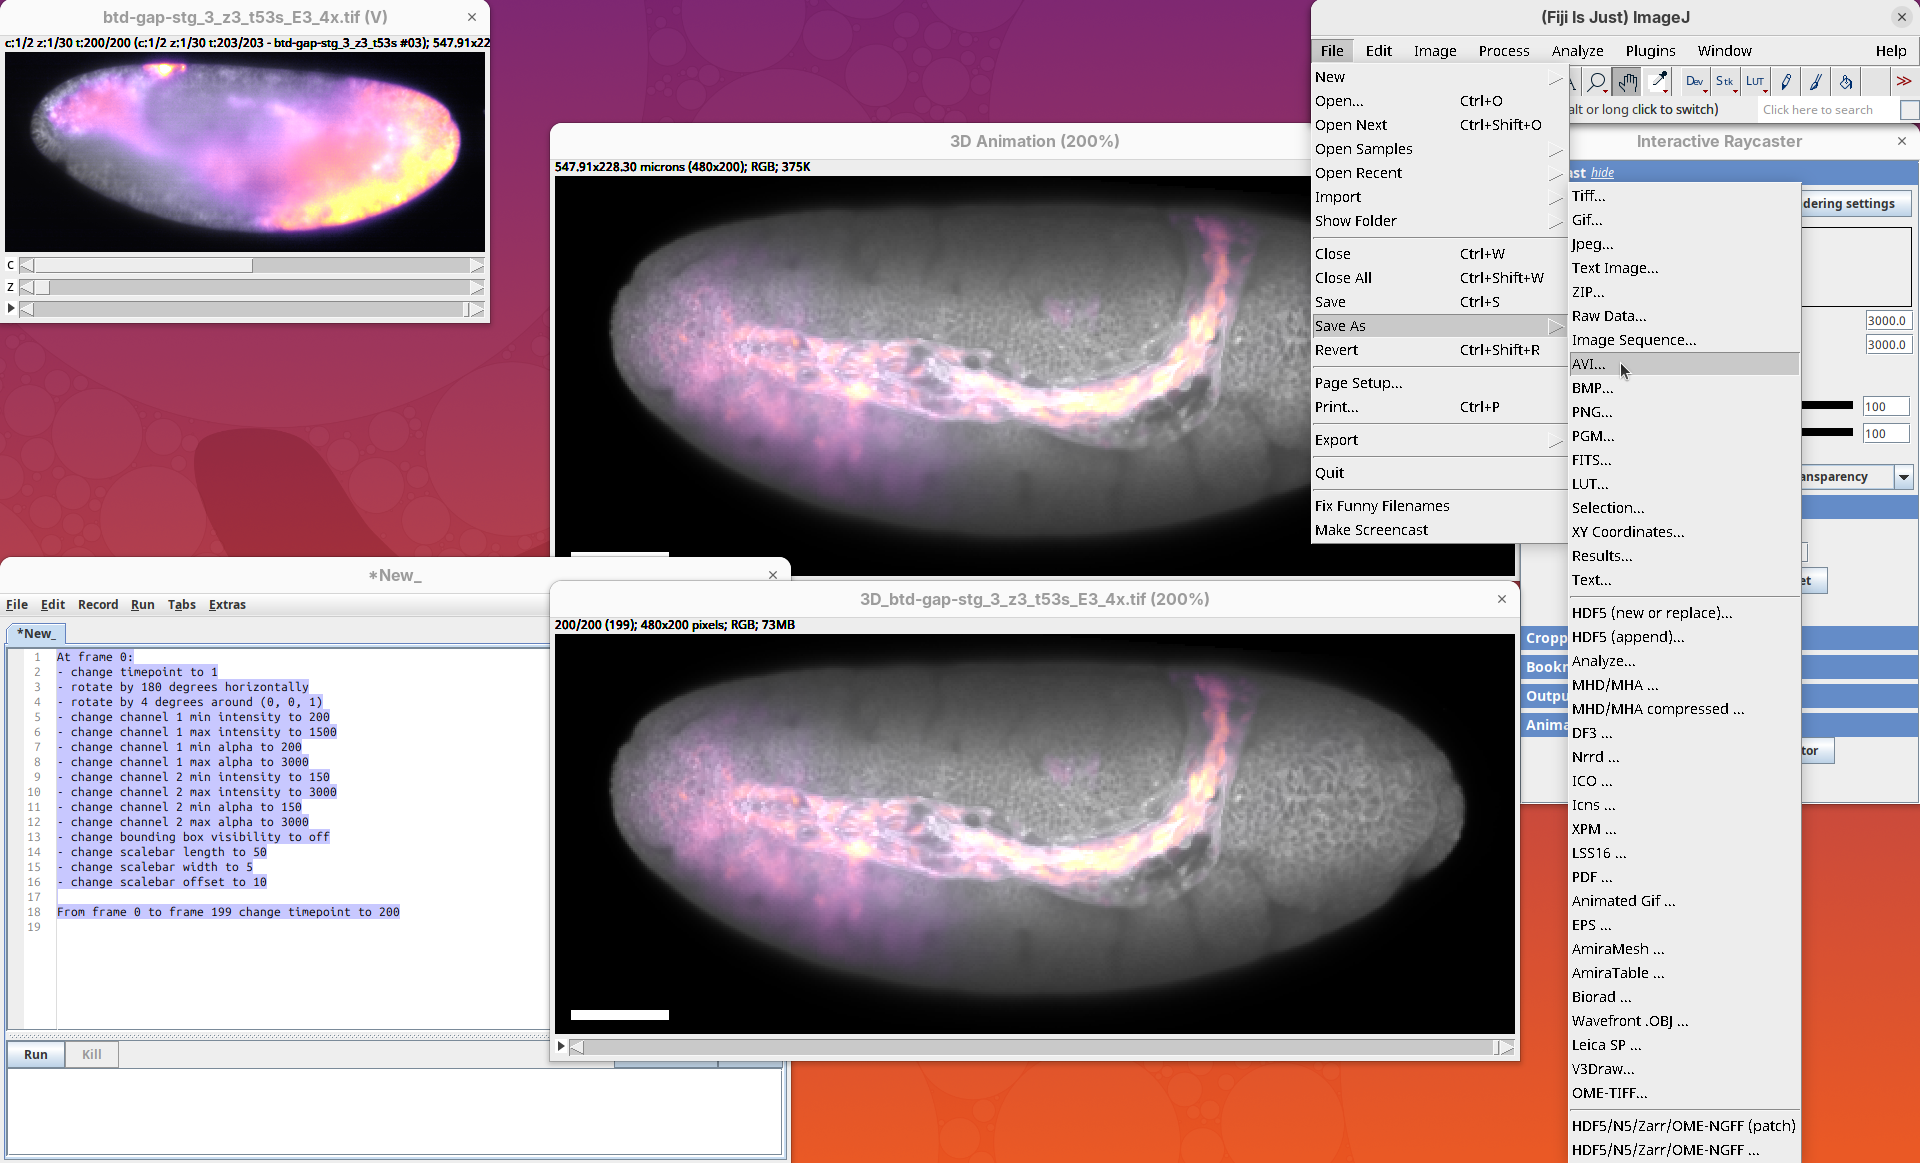Viewport: 1920px width, 1163px height.
Task: Open the LUT menu toolbar icon
Action: coord(1755,82)
